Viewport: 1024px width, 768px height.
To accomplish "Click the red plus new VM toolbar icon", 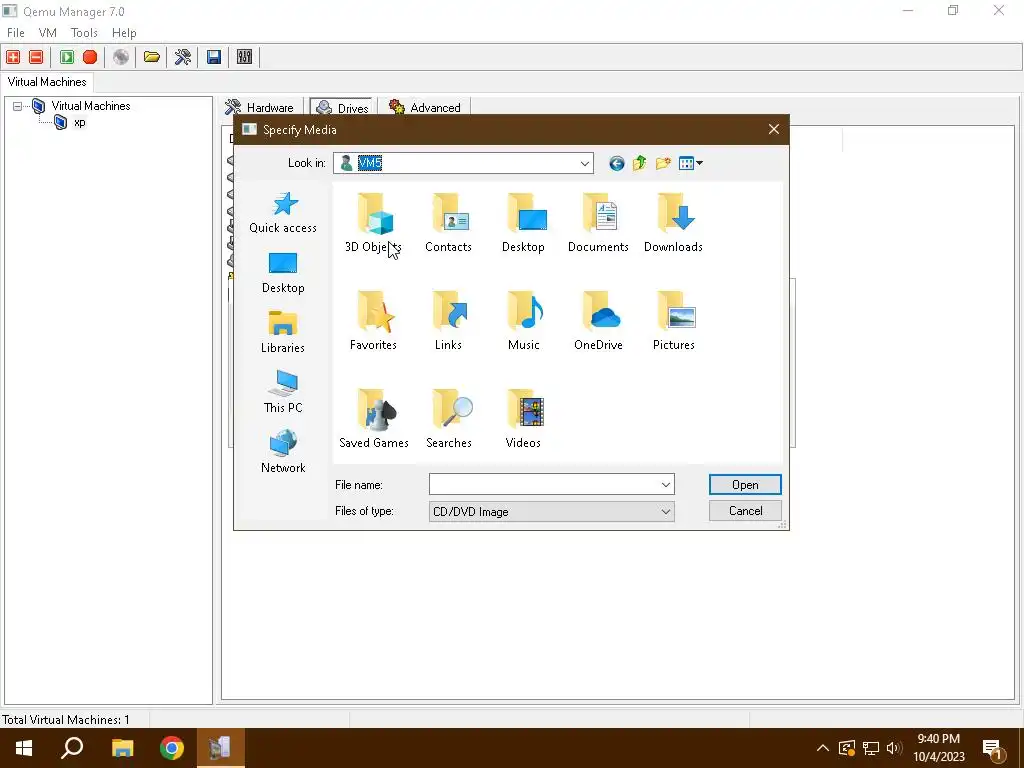I will click(13, 57).
